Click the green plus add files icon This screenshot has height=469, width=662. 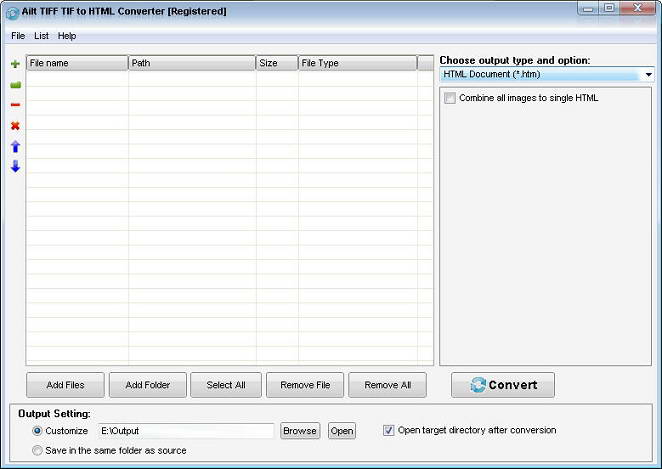click(15, 64)
